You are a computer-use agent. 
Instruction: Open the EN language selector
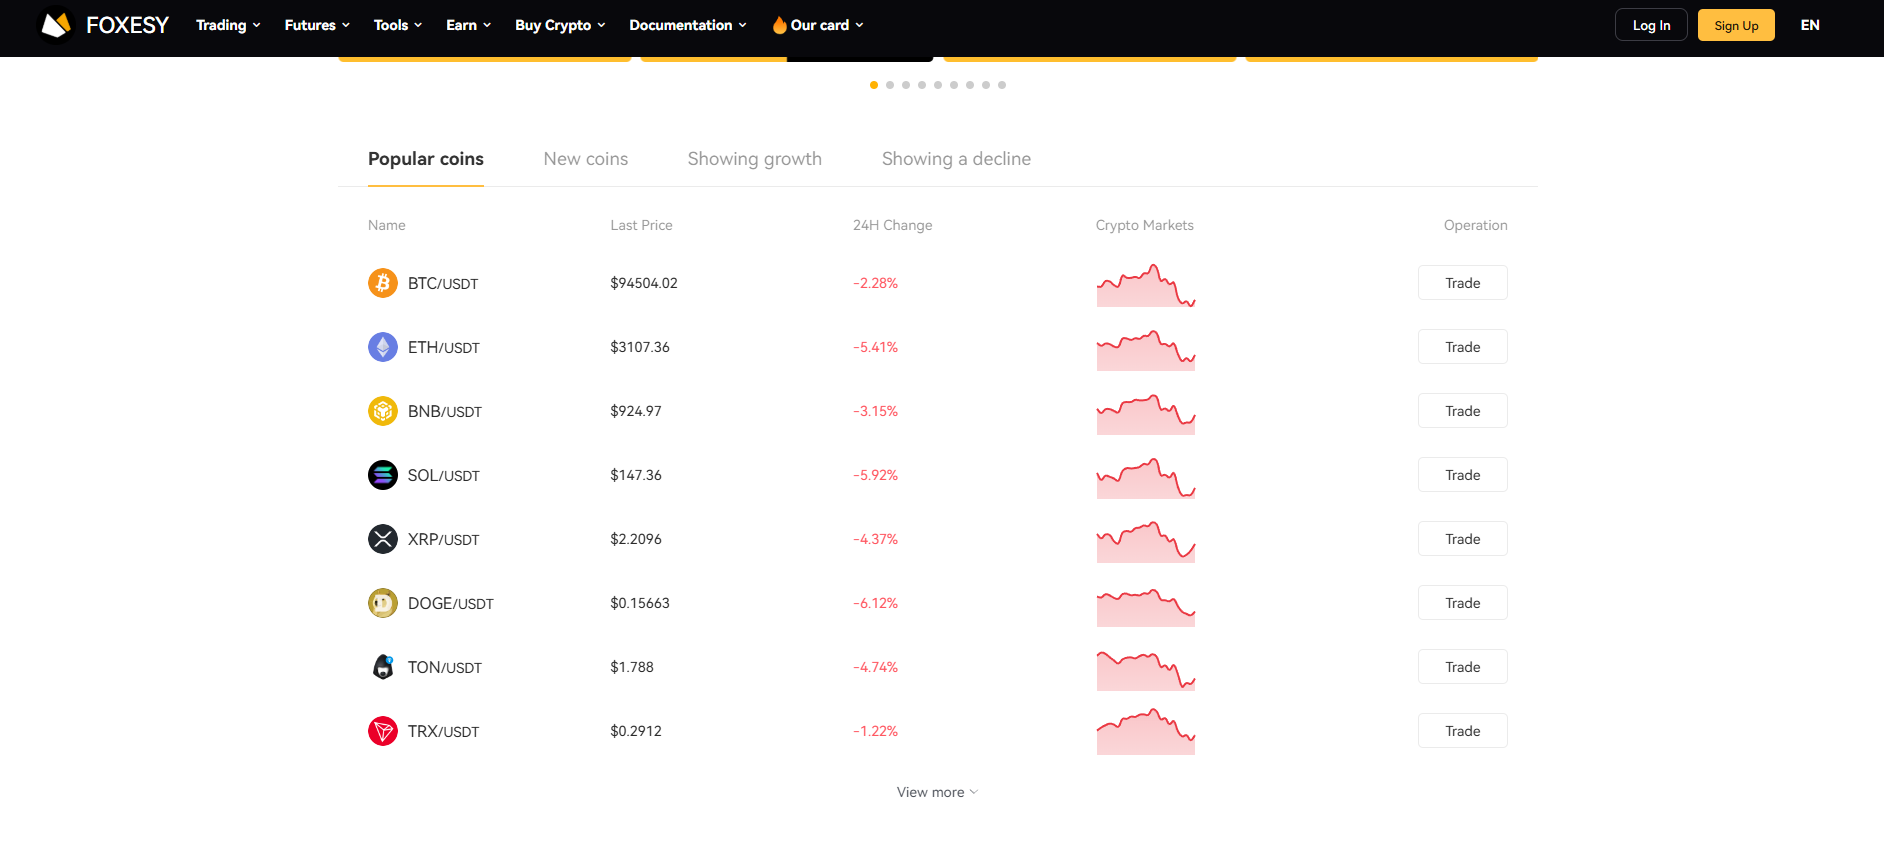(x=1809, y=25)
